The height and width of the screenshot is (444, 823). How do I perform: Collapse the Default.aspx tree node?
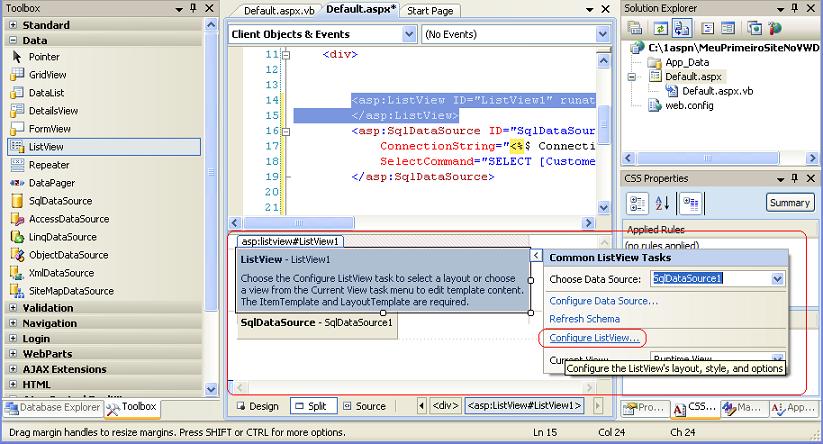[632, 76]
